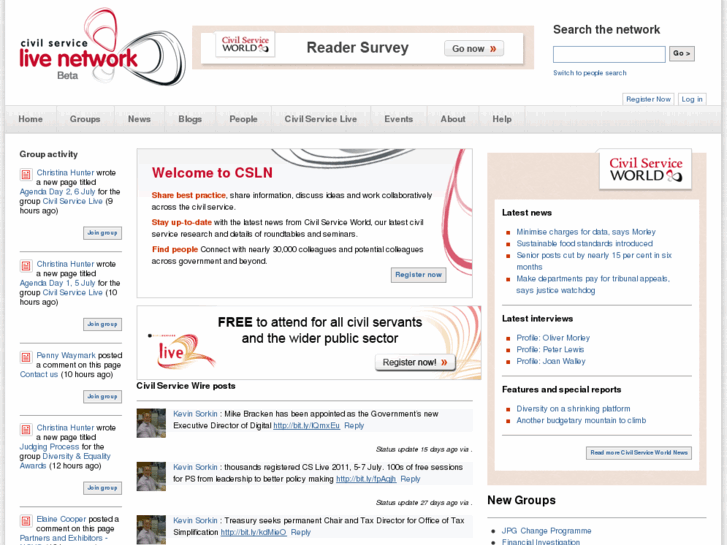Open Another budgetary mountain to climb report

[x=581, y=421]
